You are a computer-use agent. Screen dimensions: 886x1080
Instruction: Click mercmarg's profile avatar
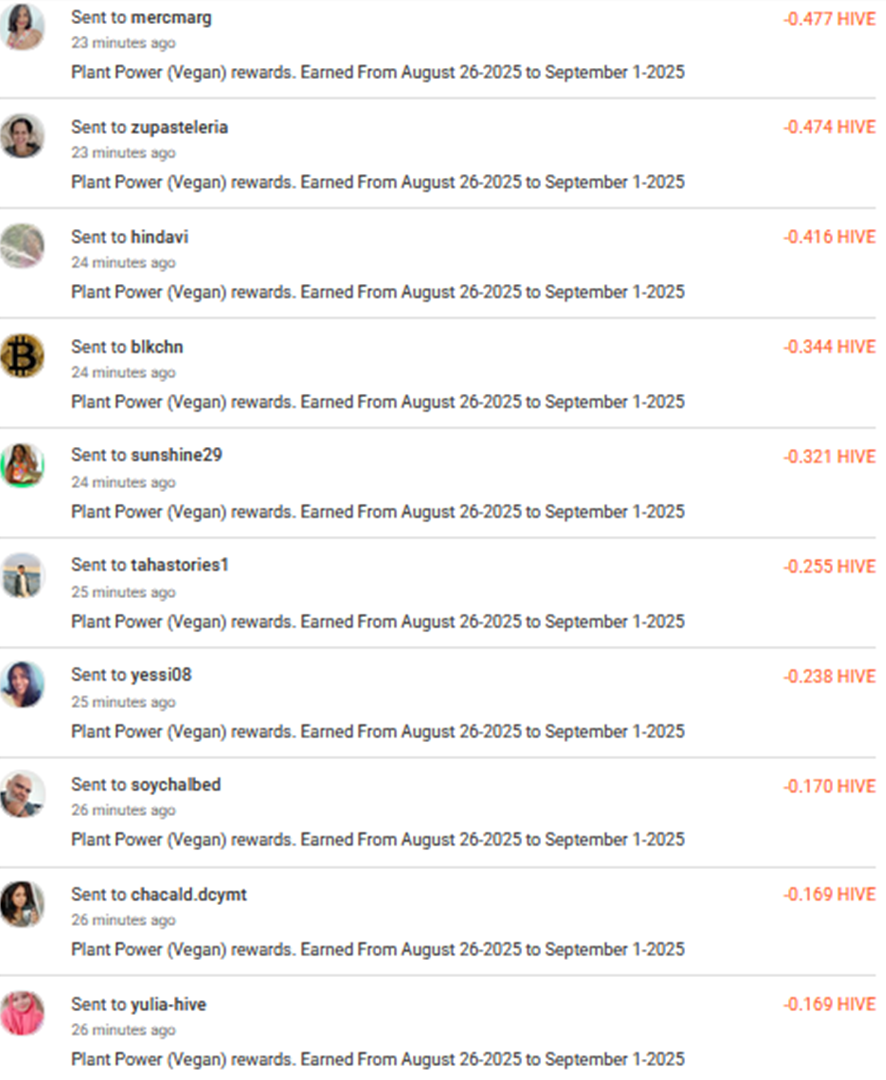click(22, 27)
